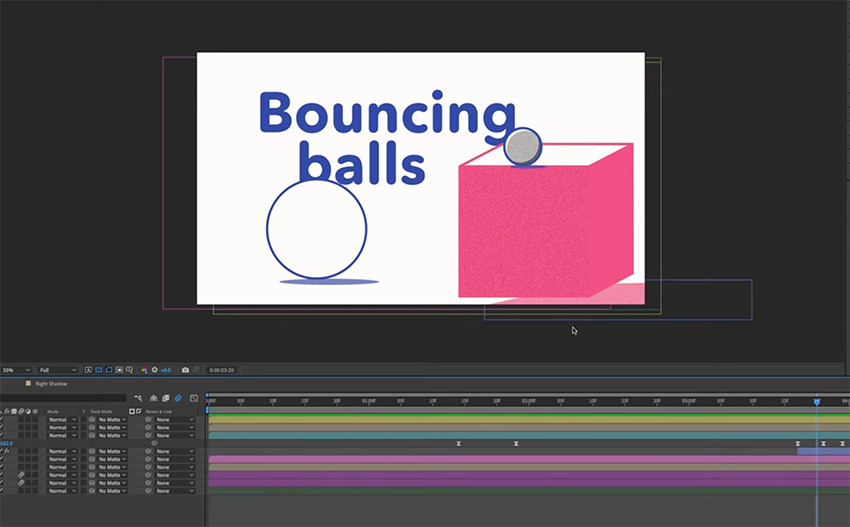
Task: Click the dimmed Show Snapshot icon
Action: click(x=196, y=370)
